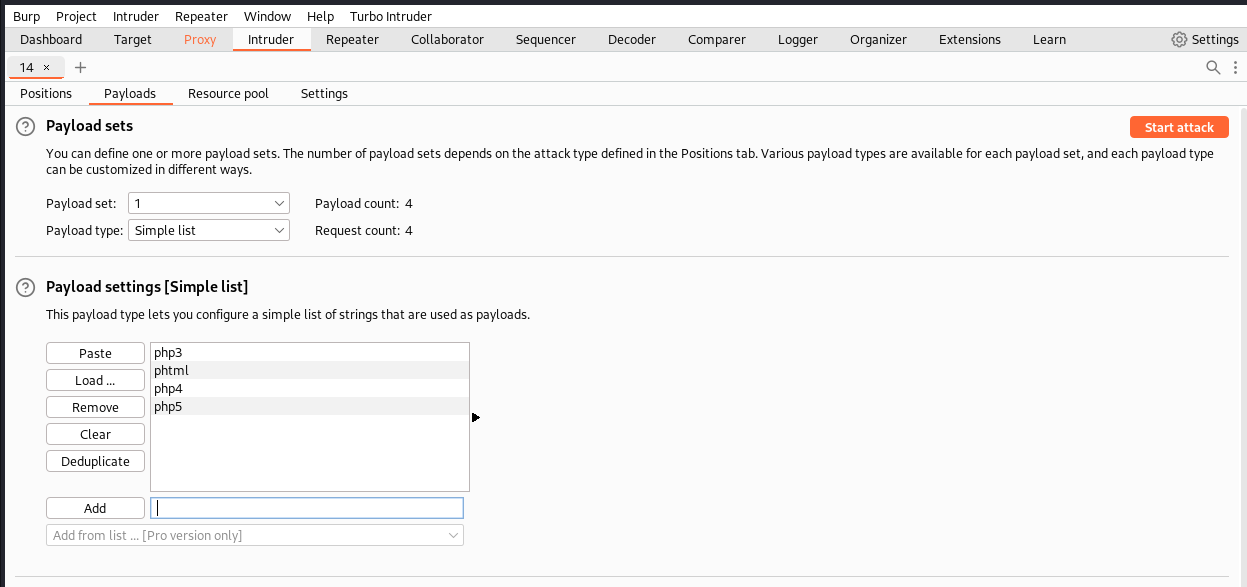Viewport: 1247px width, 587px height.
Task: Click the Remove button
Action: coord(95,407)
